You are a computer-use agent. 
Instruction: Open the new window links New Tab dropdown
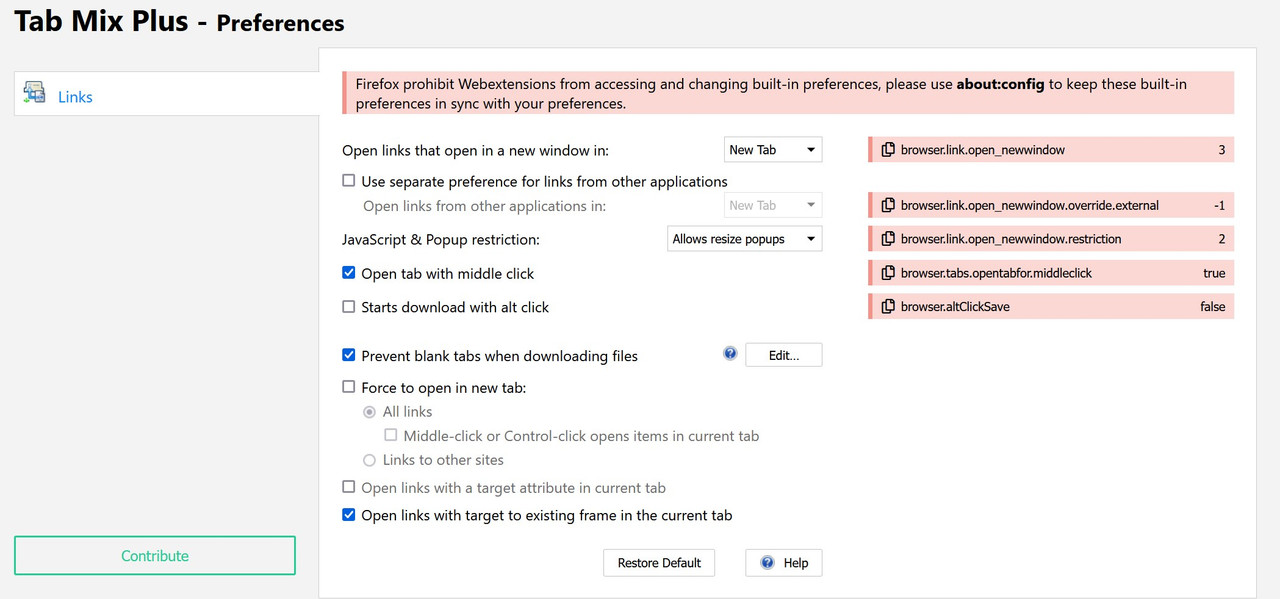[x=773, y=150]
